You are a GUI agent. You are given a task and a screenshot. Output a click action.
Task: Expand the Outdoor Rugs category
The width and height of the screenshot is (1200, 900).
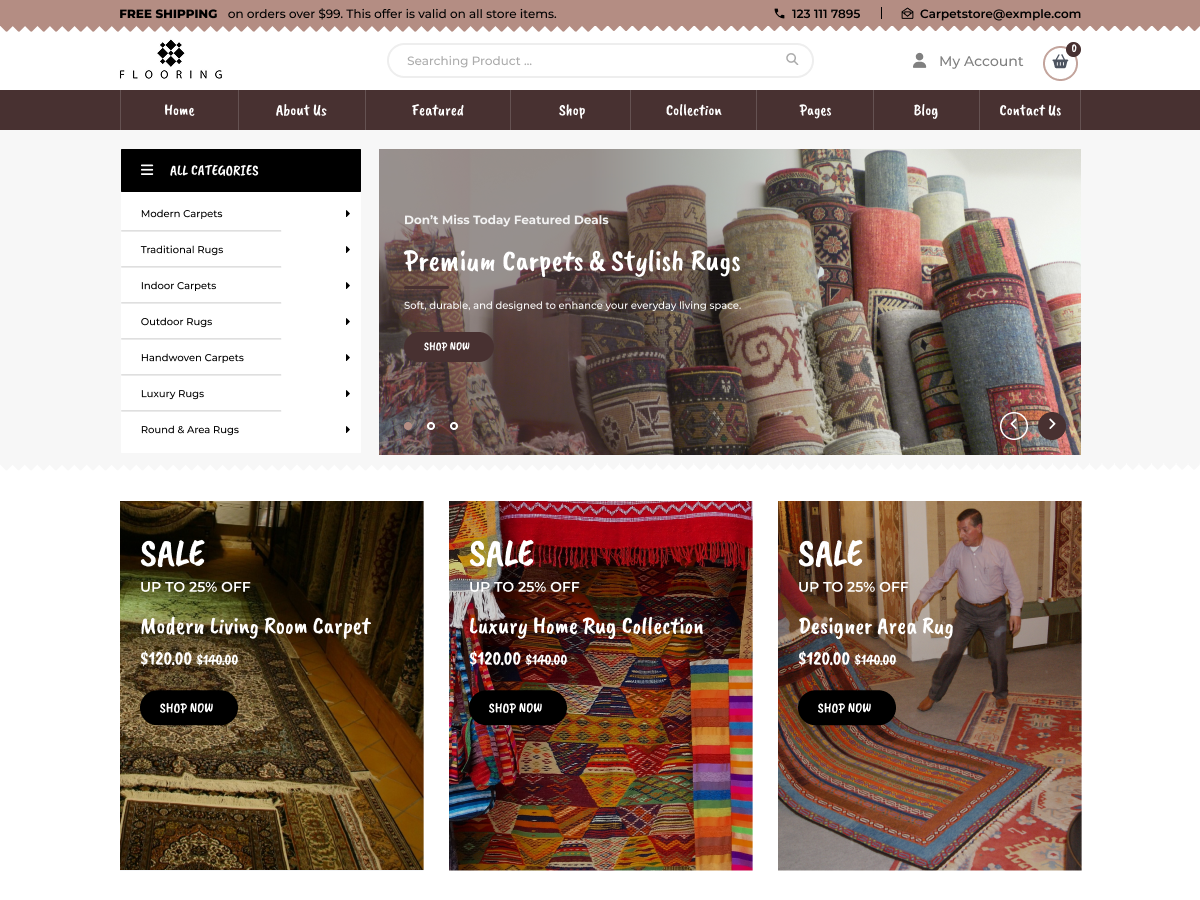tap(348, 321)
